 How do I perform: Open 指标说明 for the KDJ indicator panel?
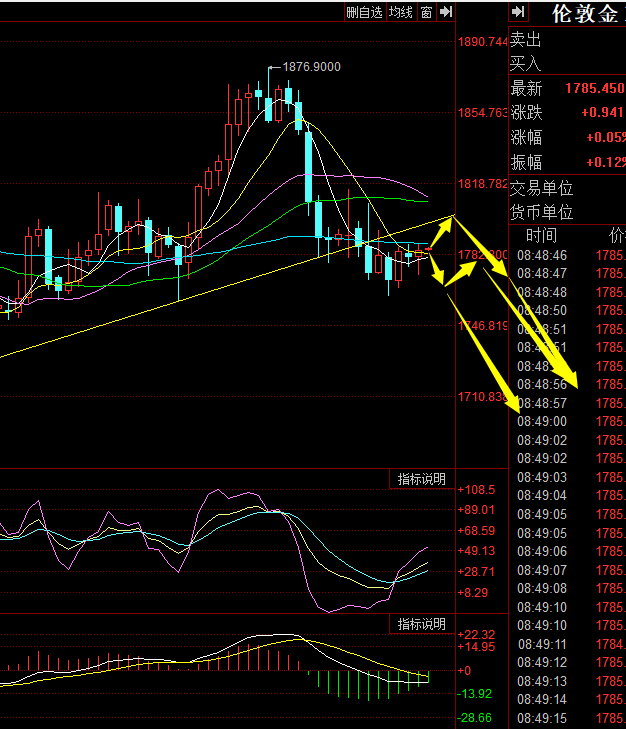pos(422,479)
